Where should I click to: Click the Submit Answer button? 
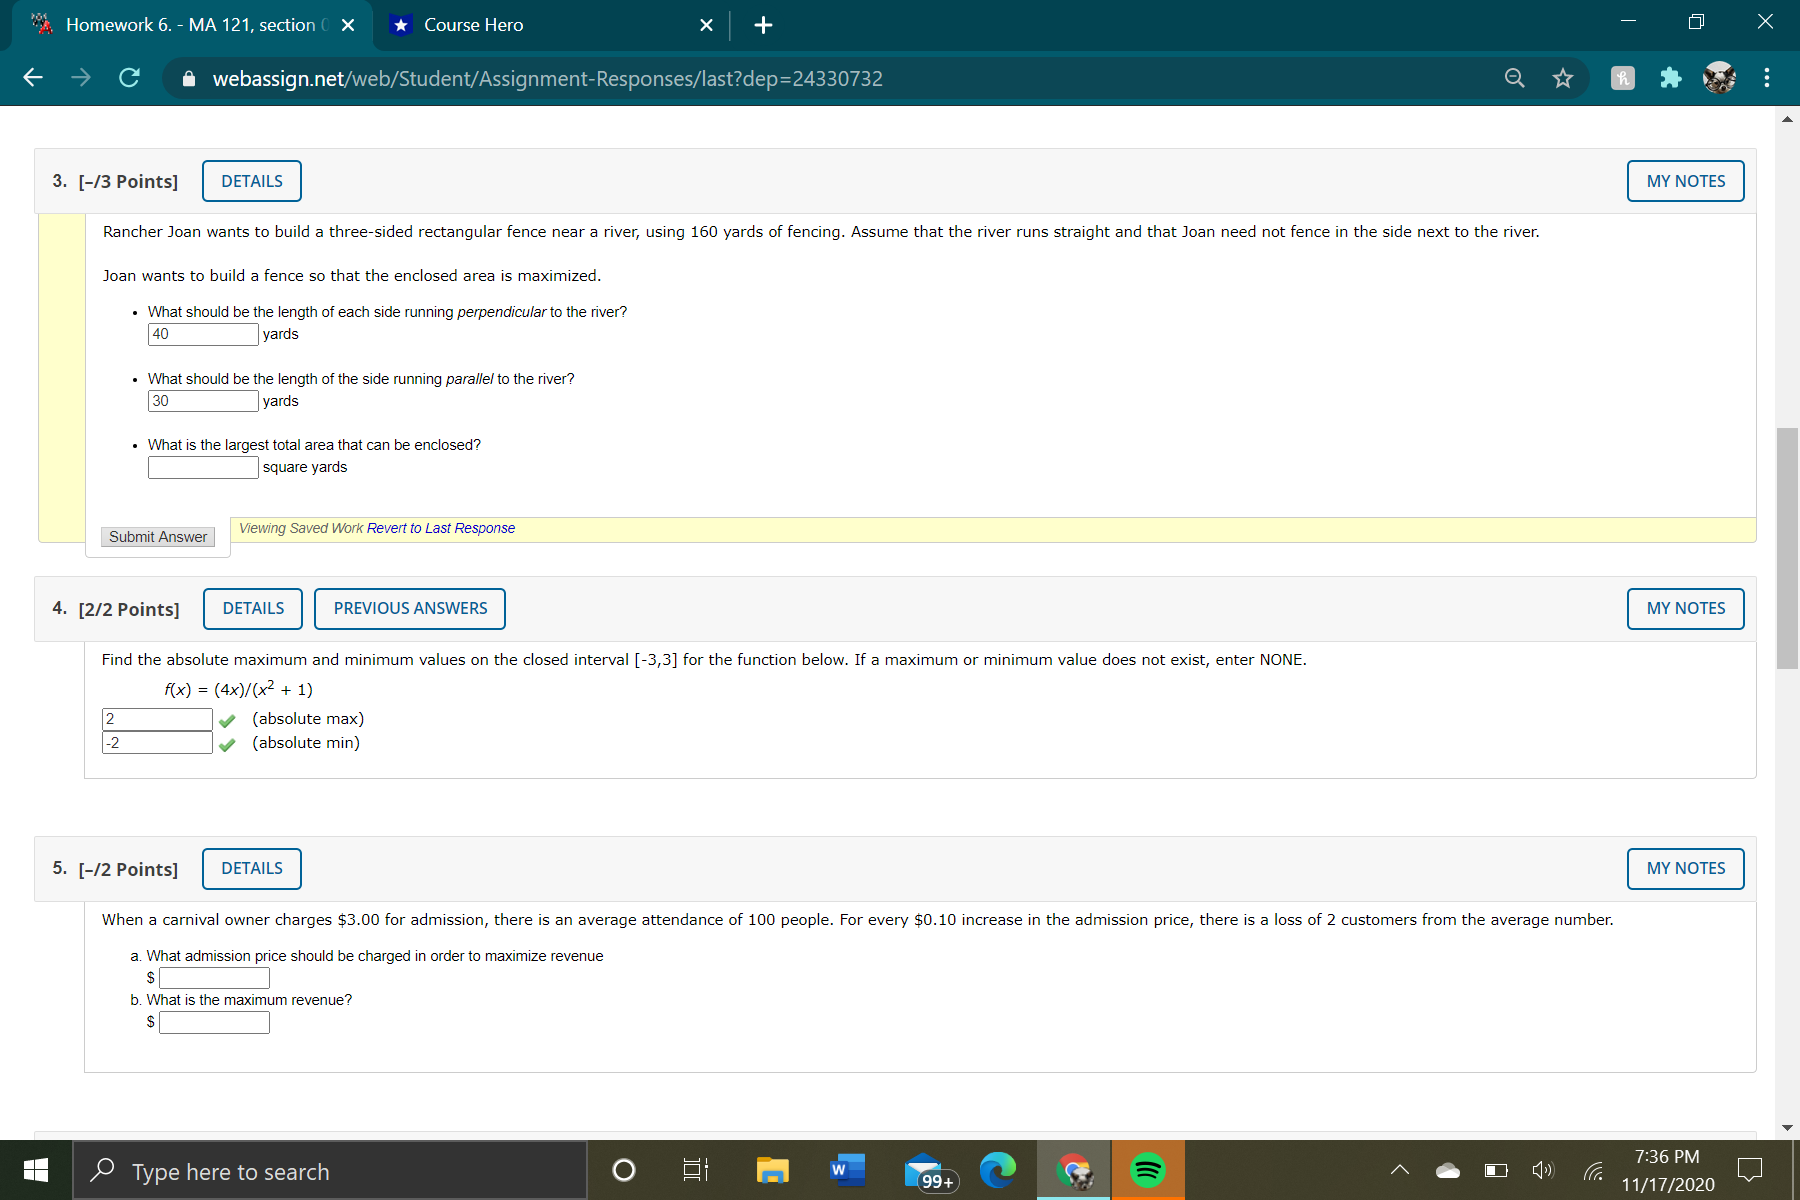(x=157, y=537)
